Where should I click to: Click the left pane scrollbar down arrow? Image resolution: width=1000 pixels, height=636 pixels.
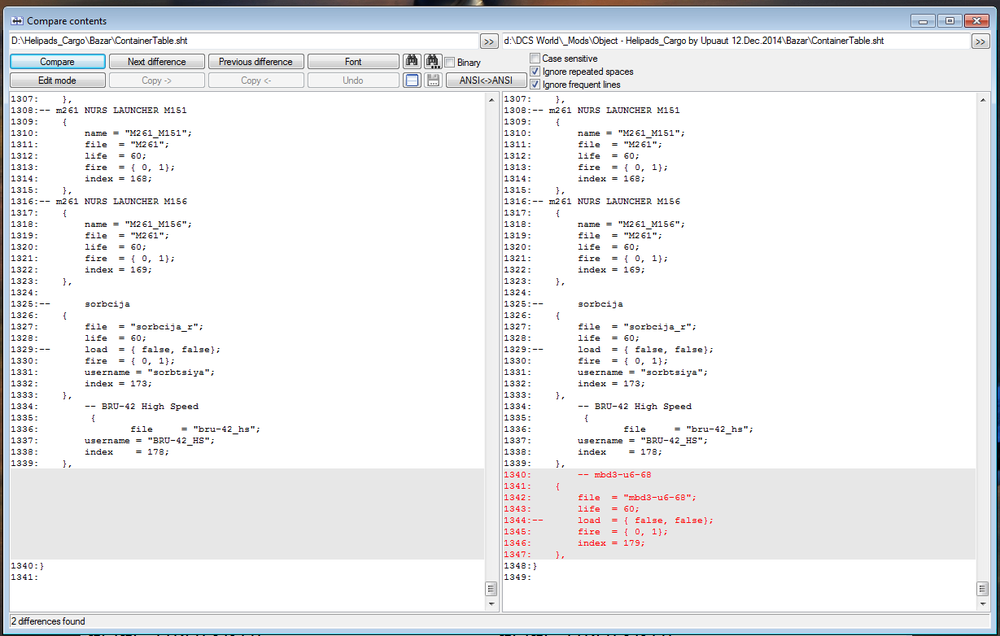(x=491, y=603)
